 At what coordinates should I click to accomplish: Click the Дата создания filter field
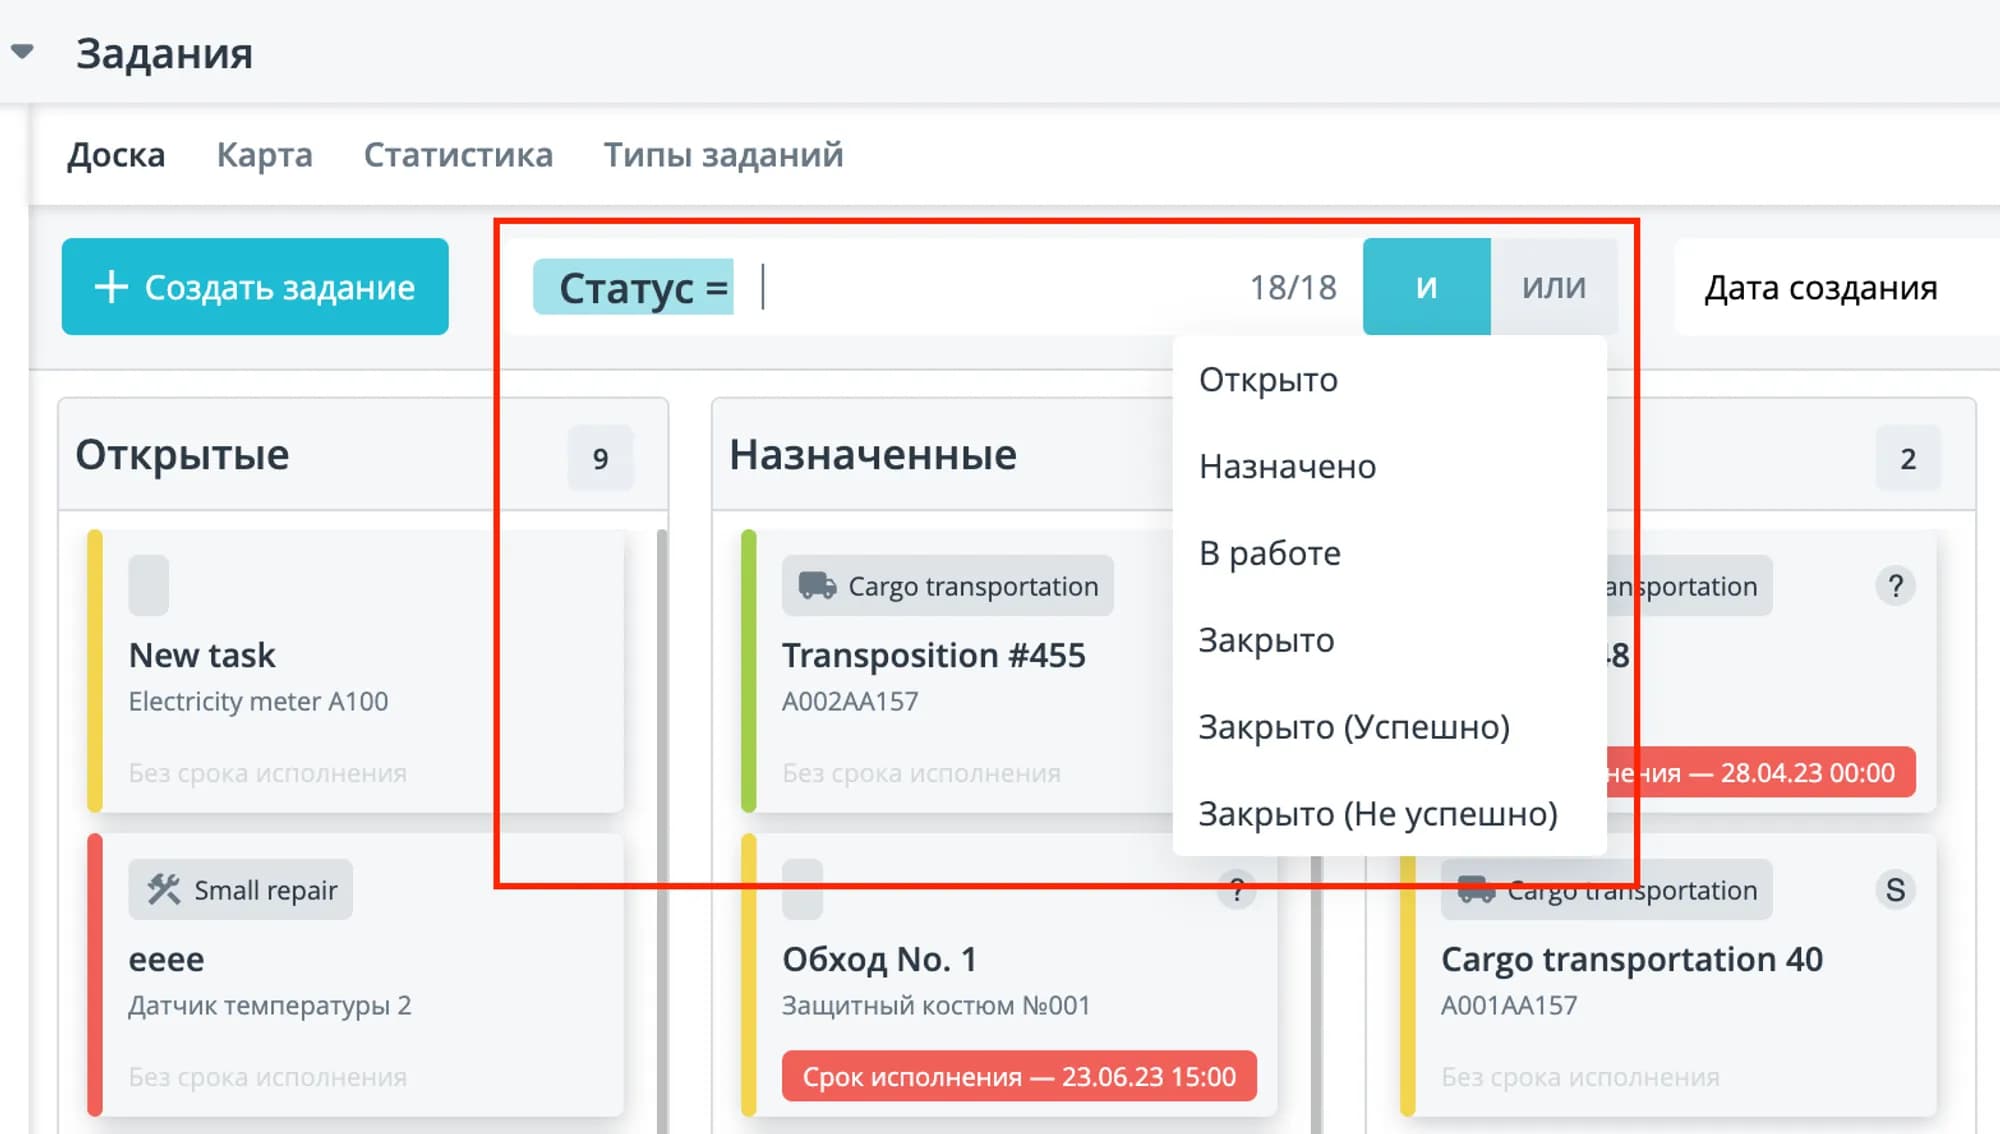click(1820, 287)
